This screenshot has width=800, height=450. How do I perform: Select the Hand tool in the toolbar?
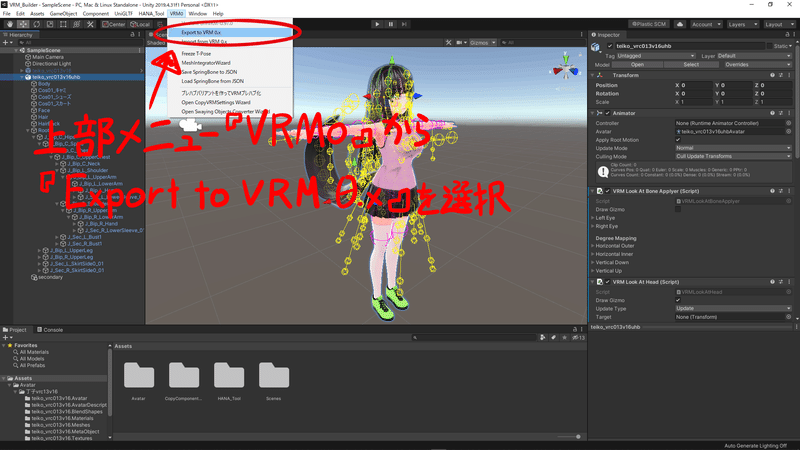pos(10,24)
